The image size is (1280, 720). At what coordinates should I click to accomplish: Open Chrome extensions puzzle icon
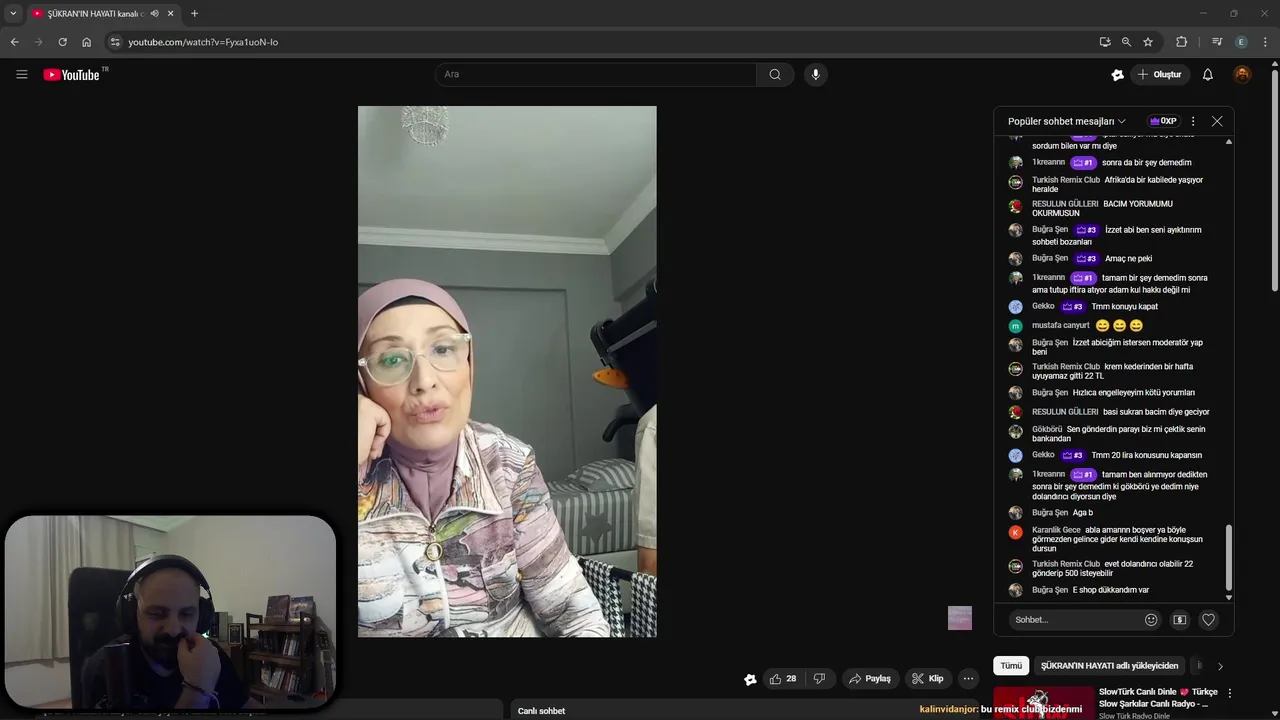pyautogui.click(x=1181, y=42)
